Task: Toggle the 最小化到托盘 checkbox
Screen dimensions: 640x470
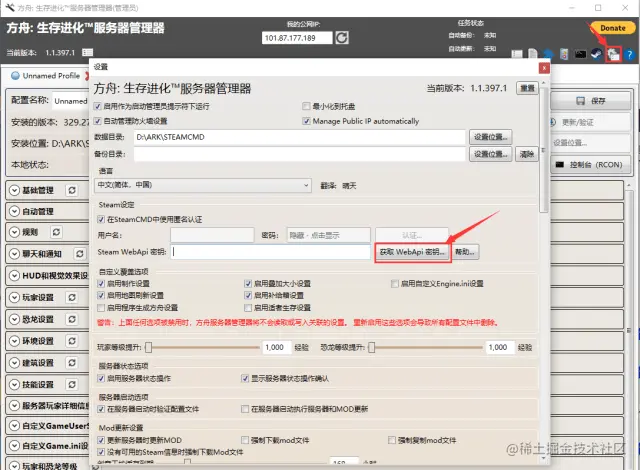Action: pos(306,106)
